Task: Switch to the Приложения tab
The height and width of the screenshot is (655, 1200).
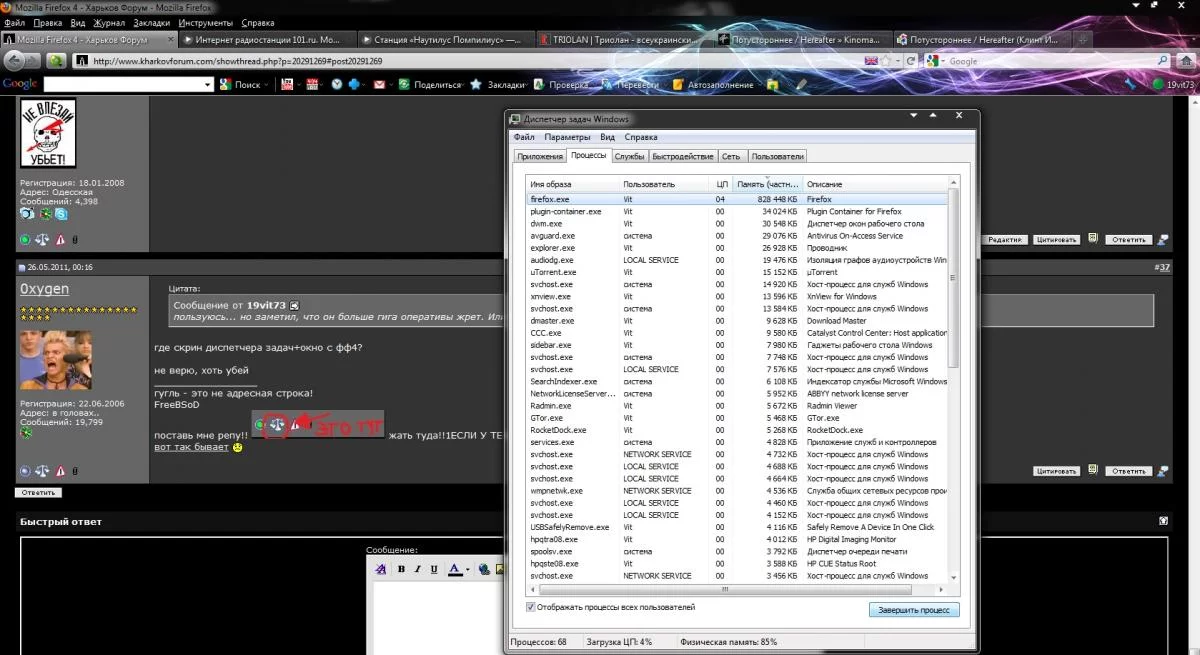Action: click(x=540, y=156)
